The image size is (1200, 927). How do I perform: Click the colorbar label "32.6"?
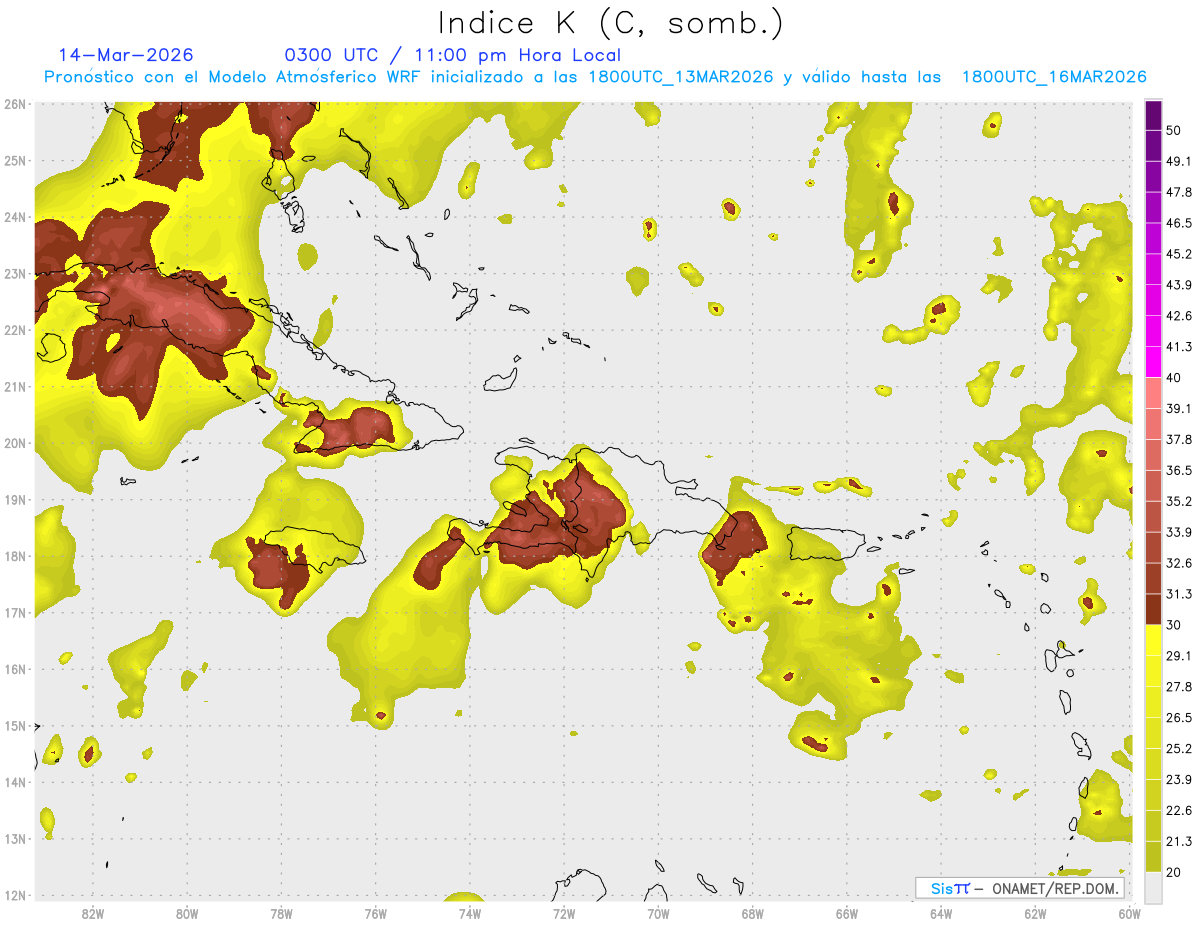pos(1178,563)
